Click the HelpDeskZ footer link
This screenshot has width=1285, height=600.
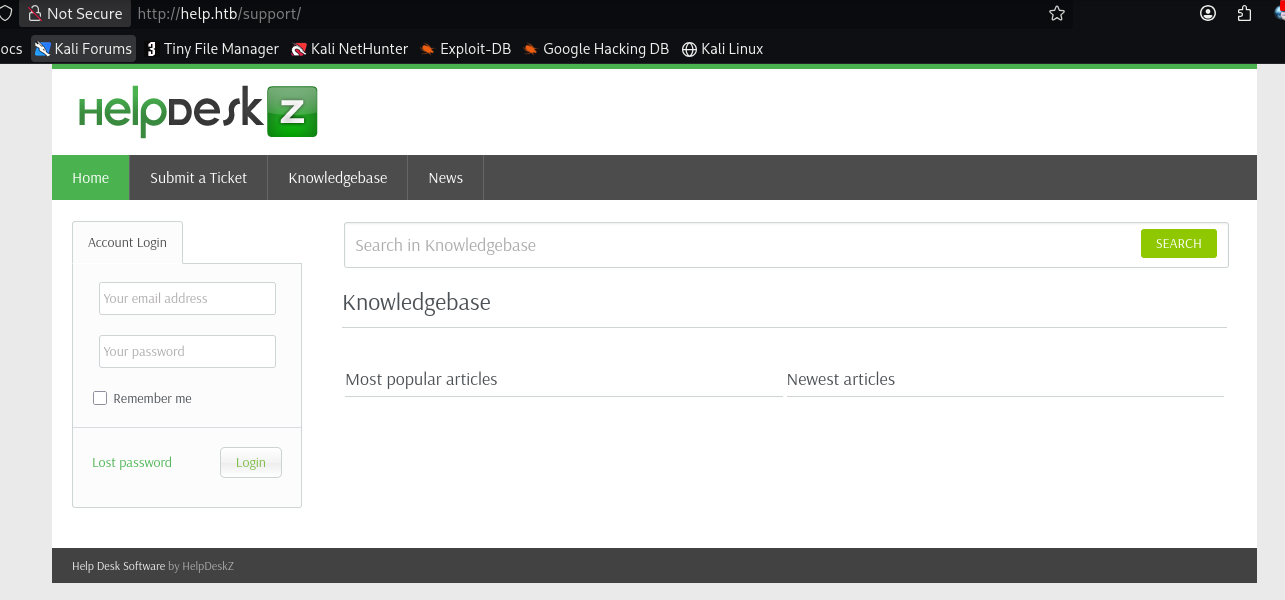[208, 566]
